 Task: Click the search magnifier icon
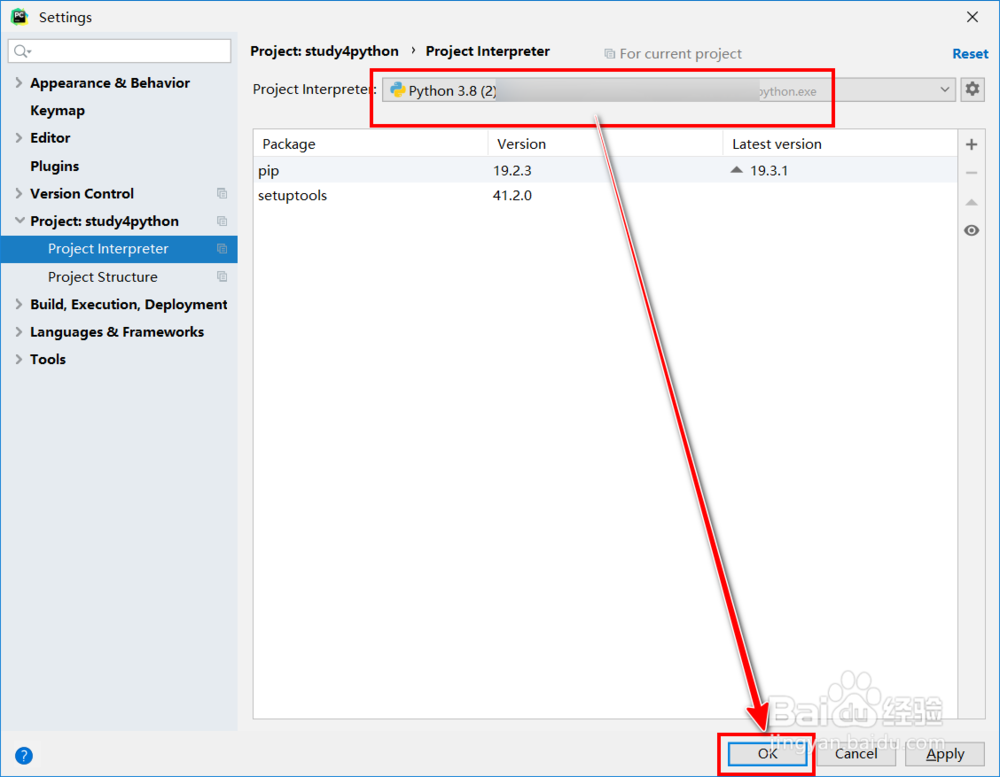pos(22,51)
